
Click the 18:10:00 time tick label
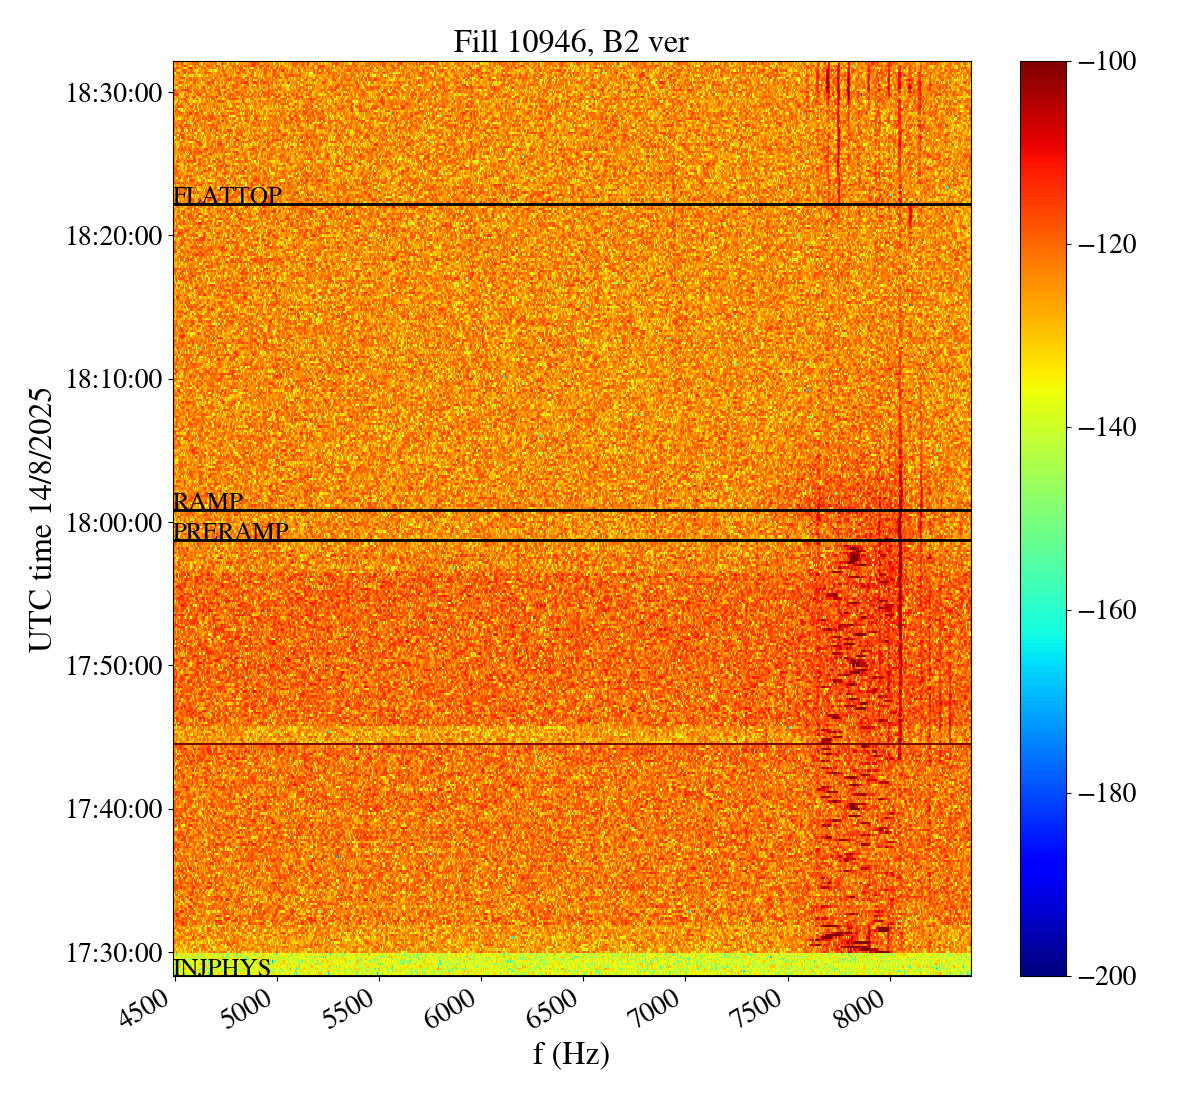tap(113, 379)
